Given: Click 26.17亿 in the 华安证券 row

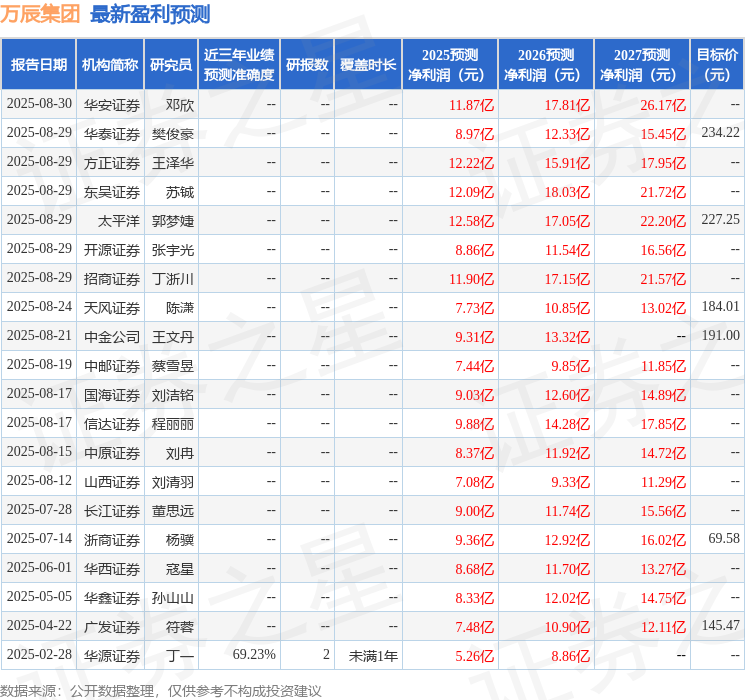Looking at the screenshot, I should coord(663,105).
